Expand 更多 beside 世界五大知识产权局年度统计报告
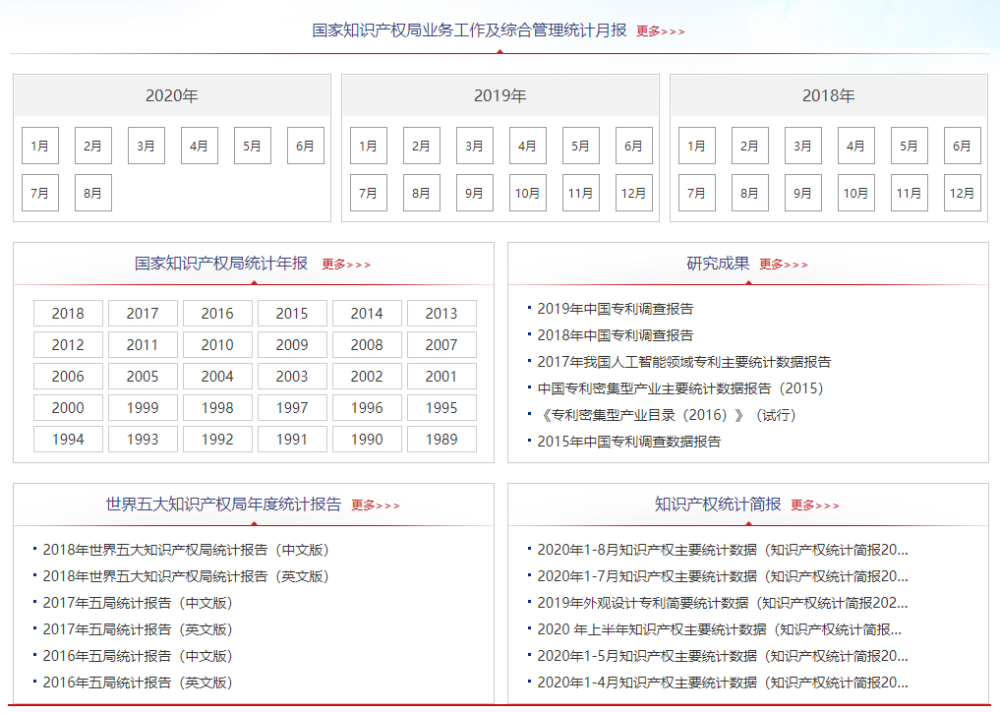The image size is (1000, 713). (x=375, y=506)
